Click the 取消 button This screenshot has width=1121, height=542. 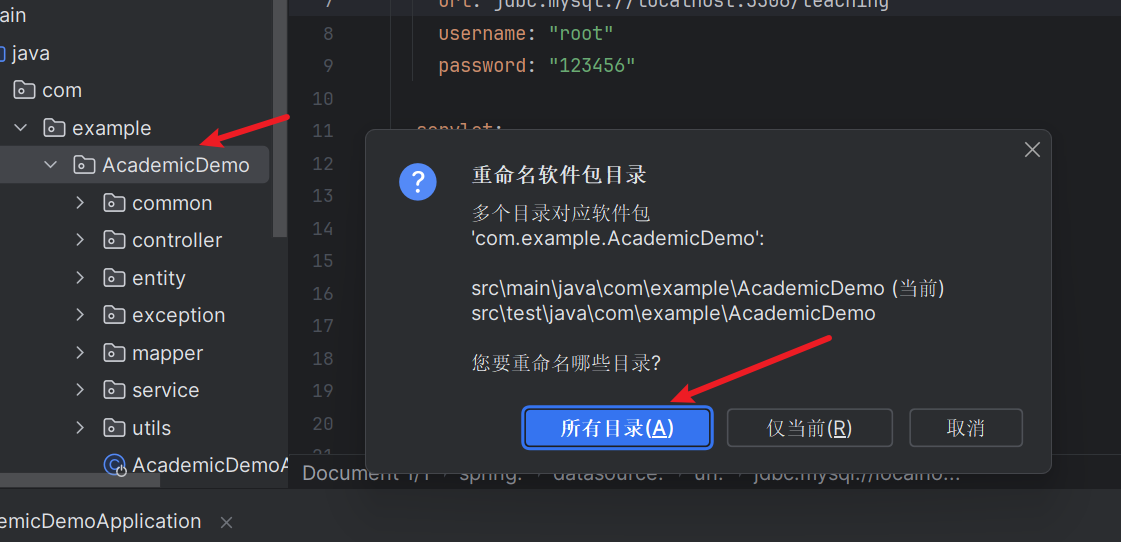966,428
